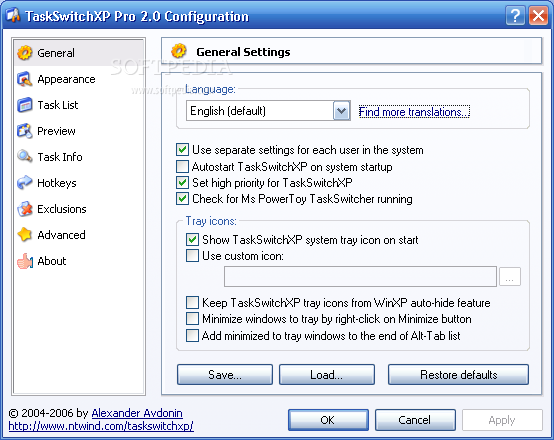The height and width of the screenshot is (440, 554).
Task: Click the Preview sparkle icon in sidebar
Action: click(x=25, y=131)
